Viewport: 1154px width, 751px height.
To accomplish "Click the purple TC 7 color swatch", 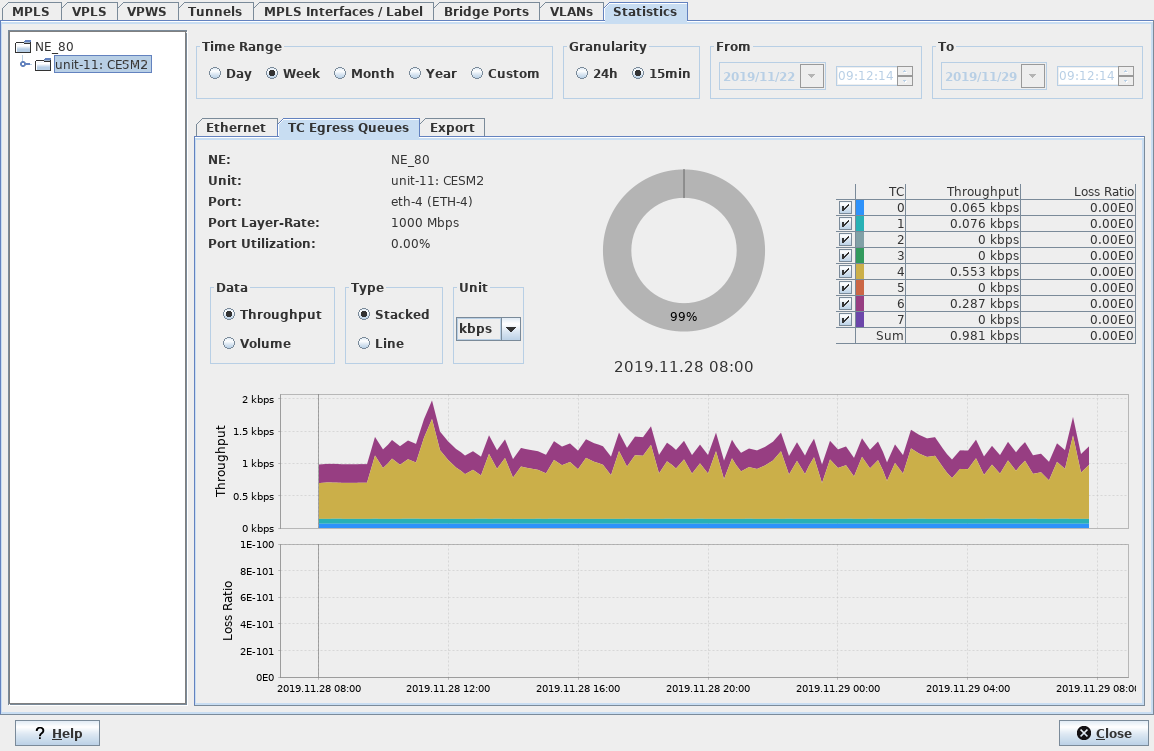I will 860,320.
